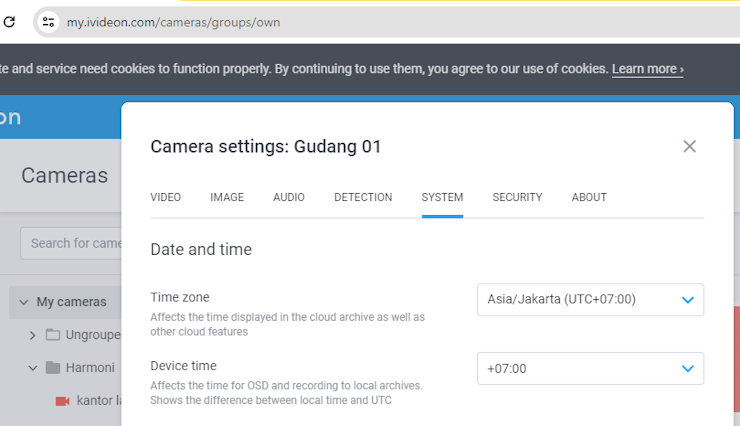This screenshot has height=426, width=740.
Task: Select the Harmoni folder icon
Action: (x=53, y=368)
